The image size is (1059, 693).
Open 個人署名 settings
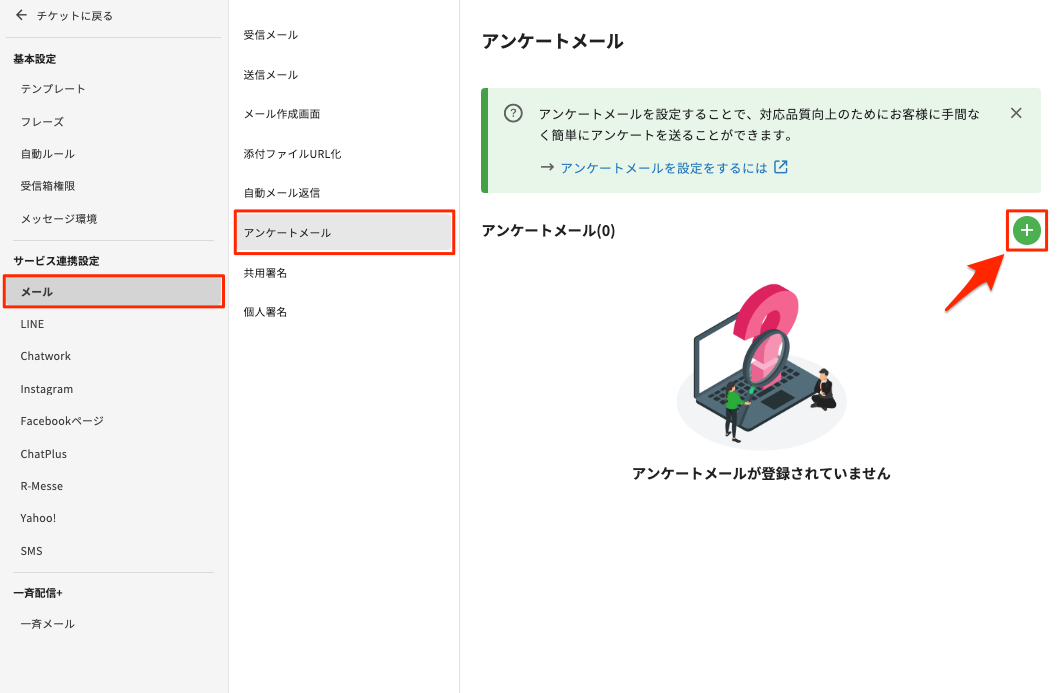tap(266, 312)
